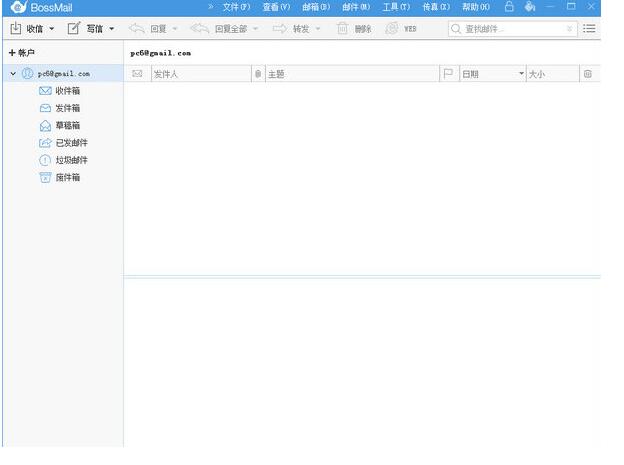This screenshot has height=465, width=624.
Task: Open the 收件箱 inbox folder
Action: pyautogui.click(x=67, y=91)
